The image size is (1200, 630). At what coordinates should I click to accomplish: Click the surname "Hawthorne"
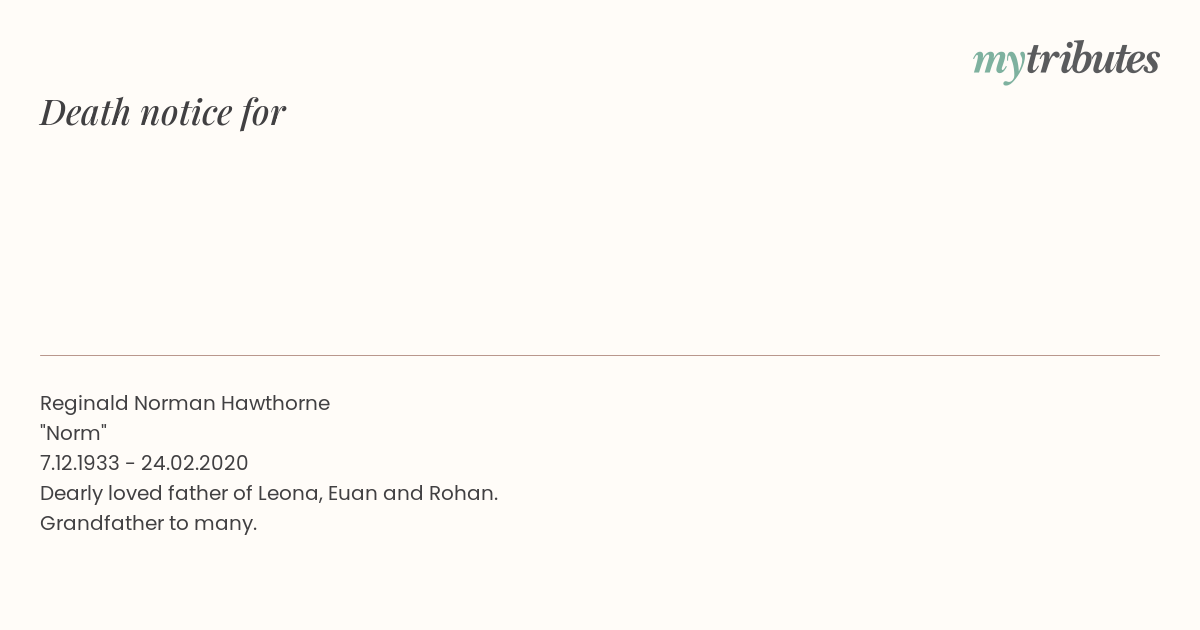275,403
